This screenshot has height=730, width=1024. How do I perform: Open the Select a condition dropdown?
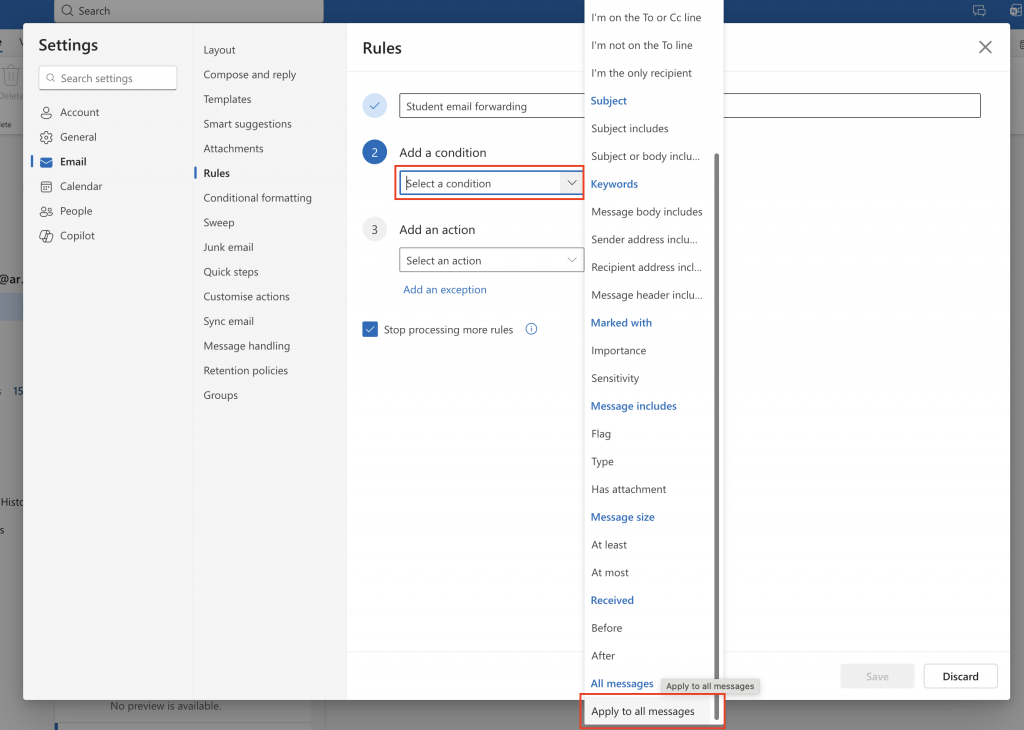point(489,183)
